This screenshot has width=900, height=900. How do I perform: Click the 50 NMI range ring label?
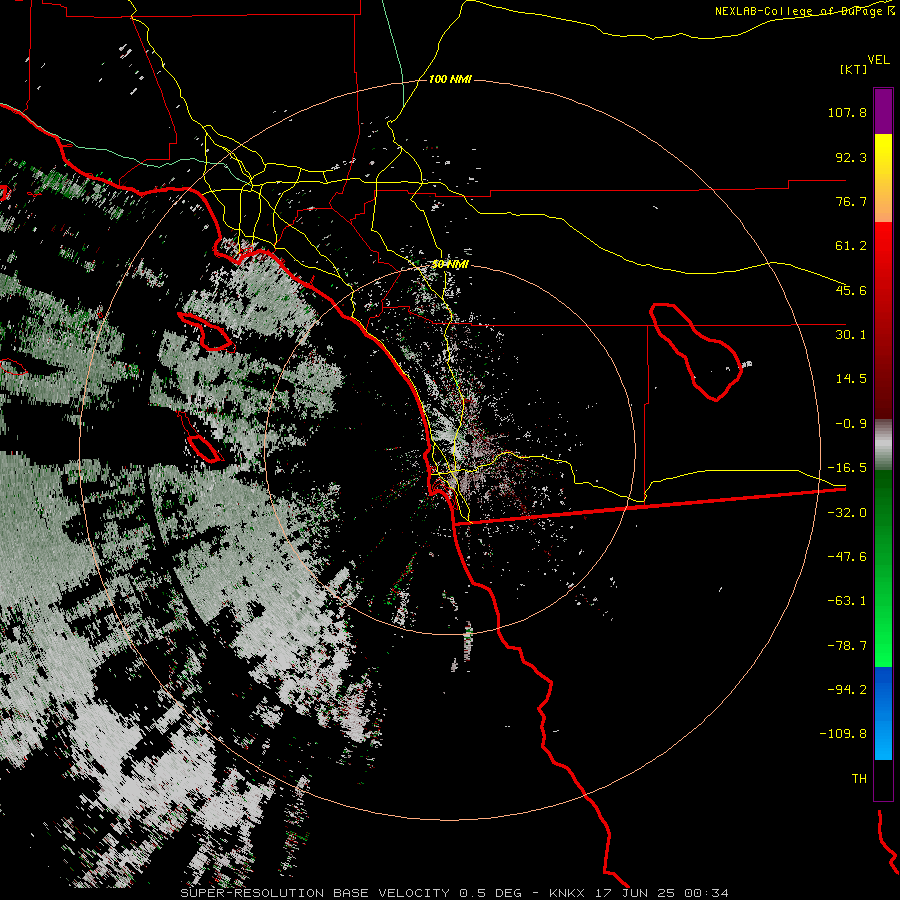point(450,264)
